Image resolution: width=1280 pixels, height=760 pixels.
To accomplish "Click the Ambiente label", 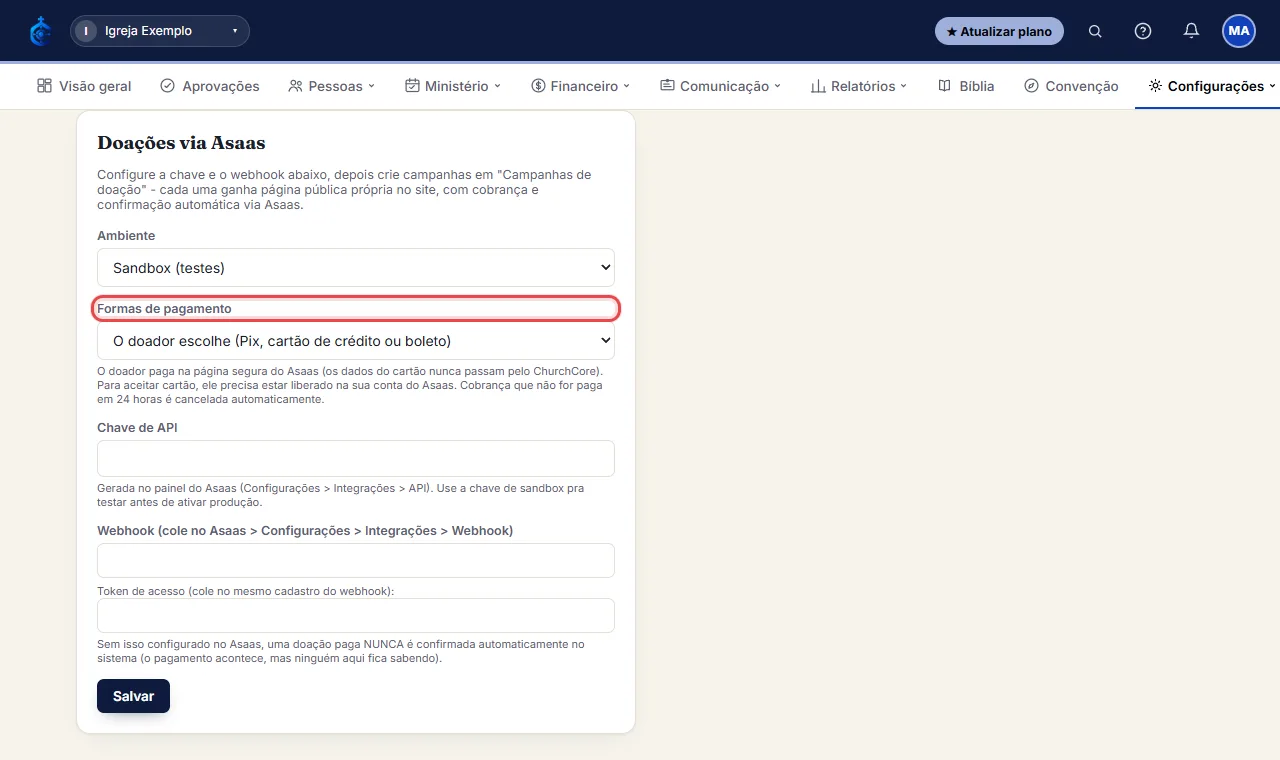I will (126, 236).
